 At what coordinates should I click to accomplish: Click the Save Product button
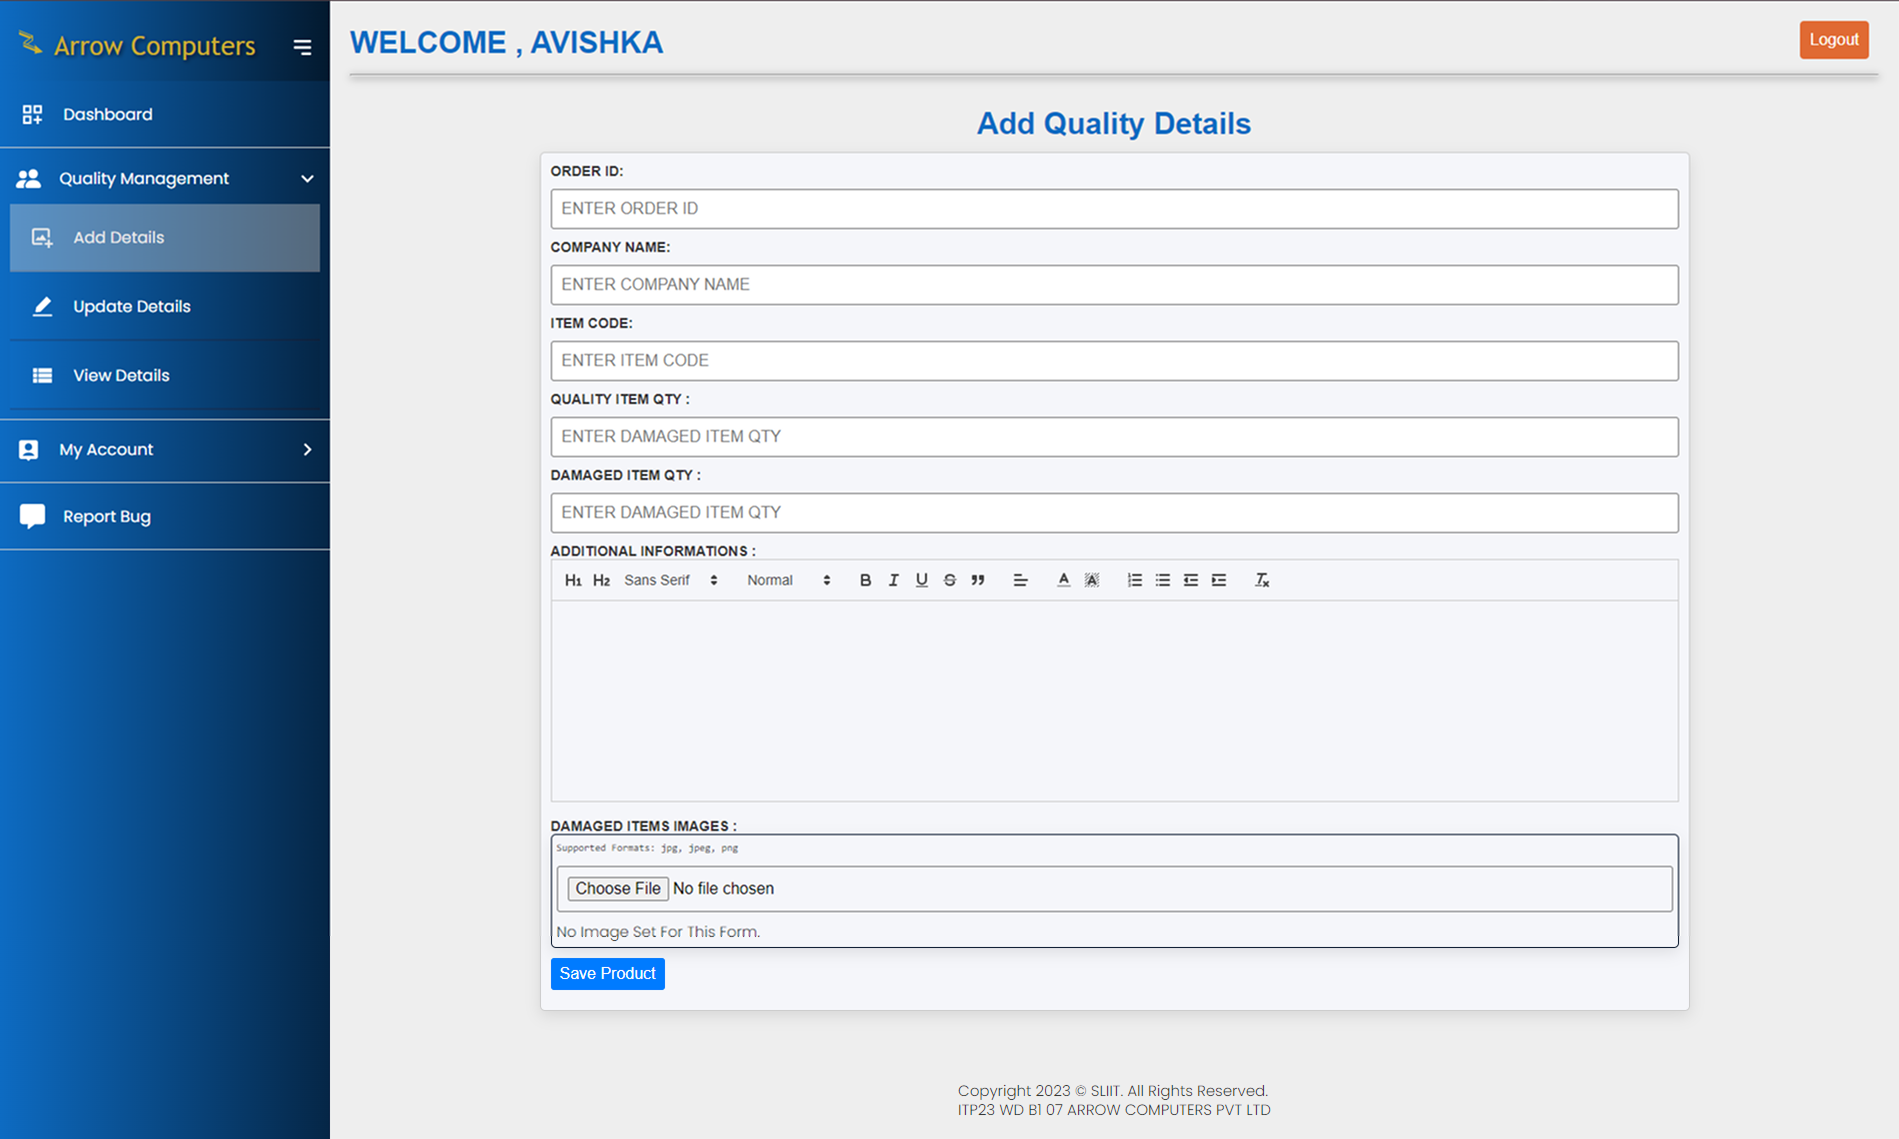coord(607,973)
